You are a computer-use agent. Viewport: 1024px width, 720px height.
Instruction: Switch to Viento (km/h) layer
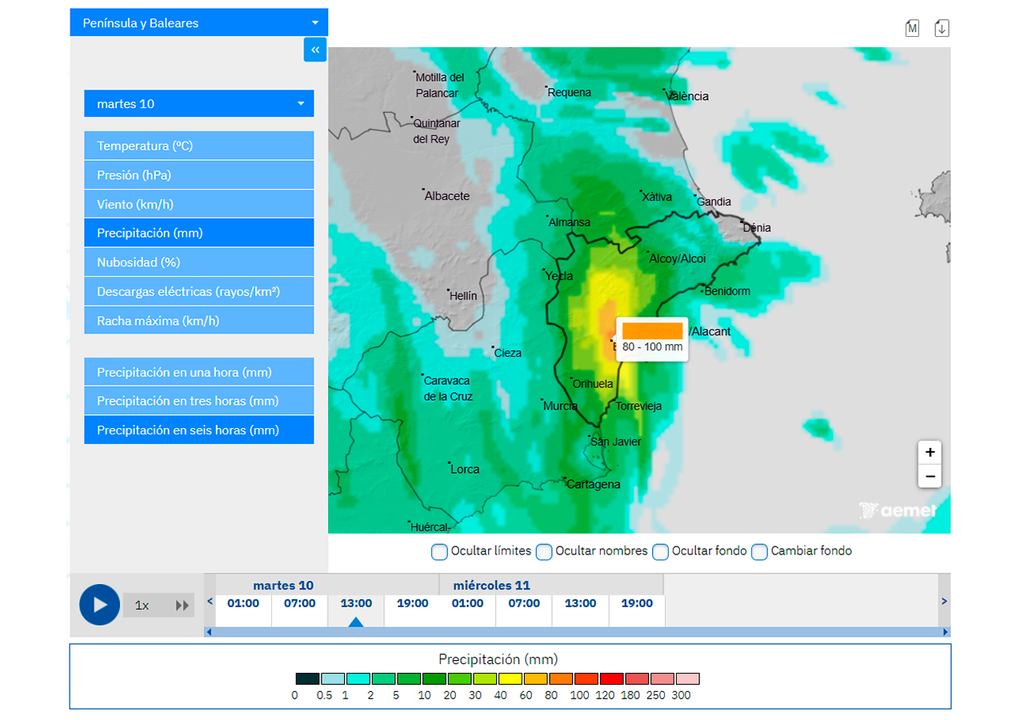(198, 203)
